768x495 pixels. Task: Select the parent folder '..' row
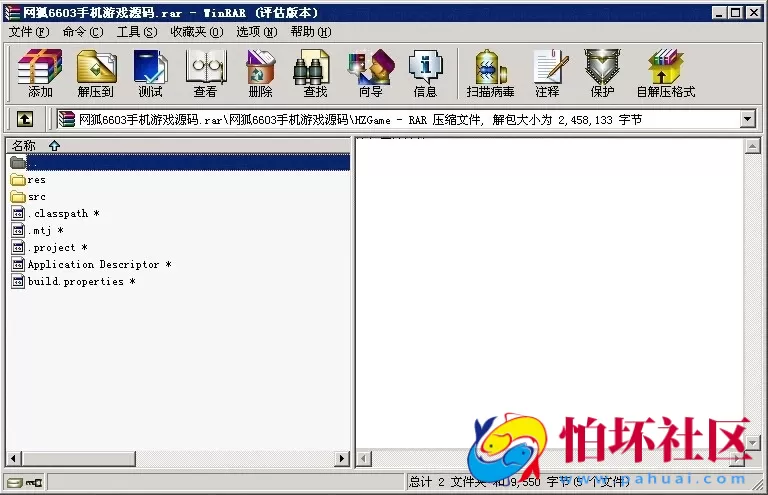click(179, 162)
